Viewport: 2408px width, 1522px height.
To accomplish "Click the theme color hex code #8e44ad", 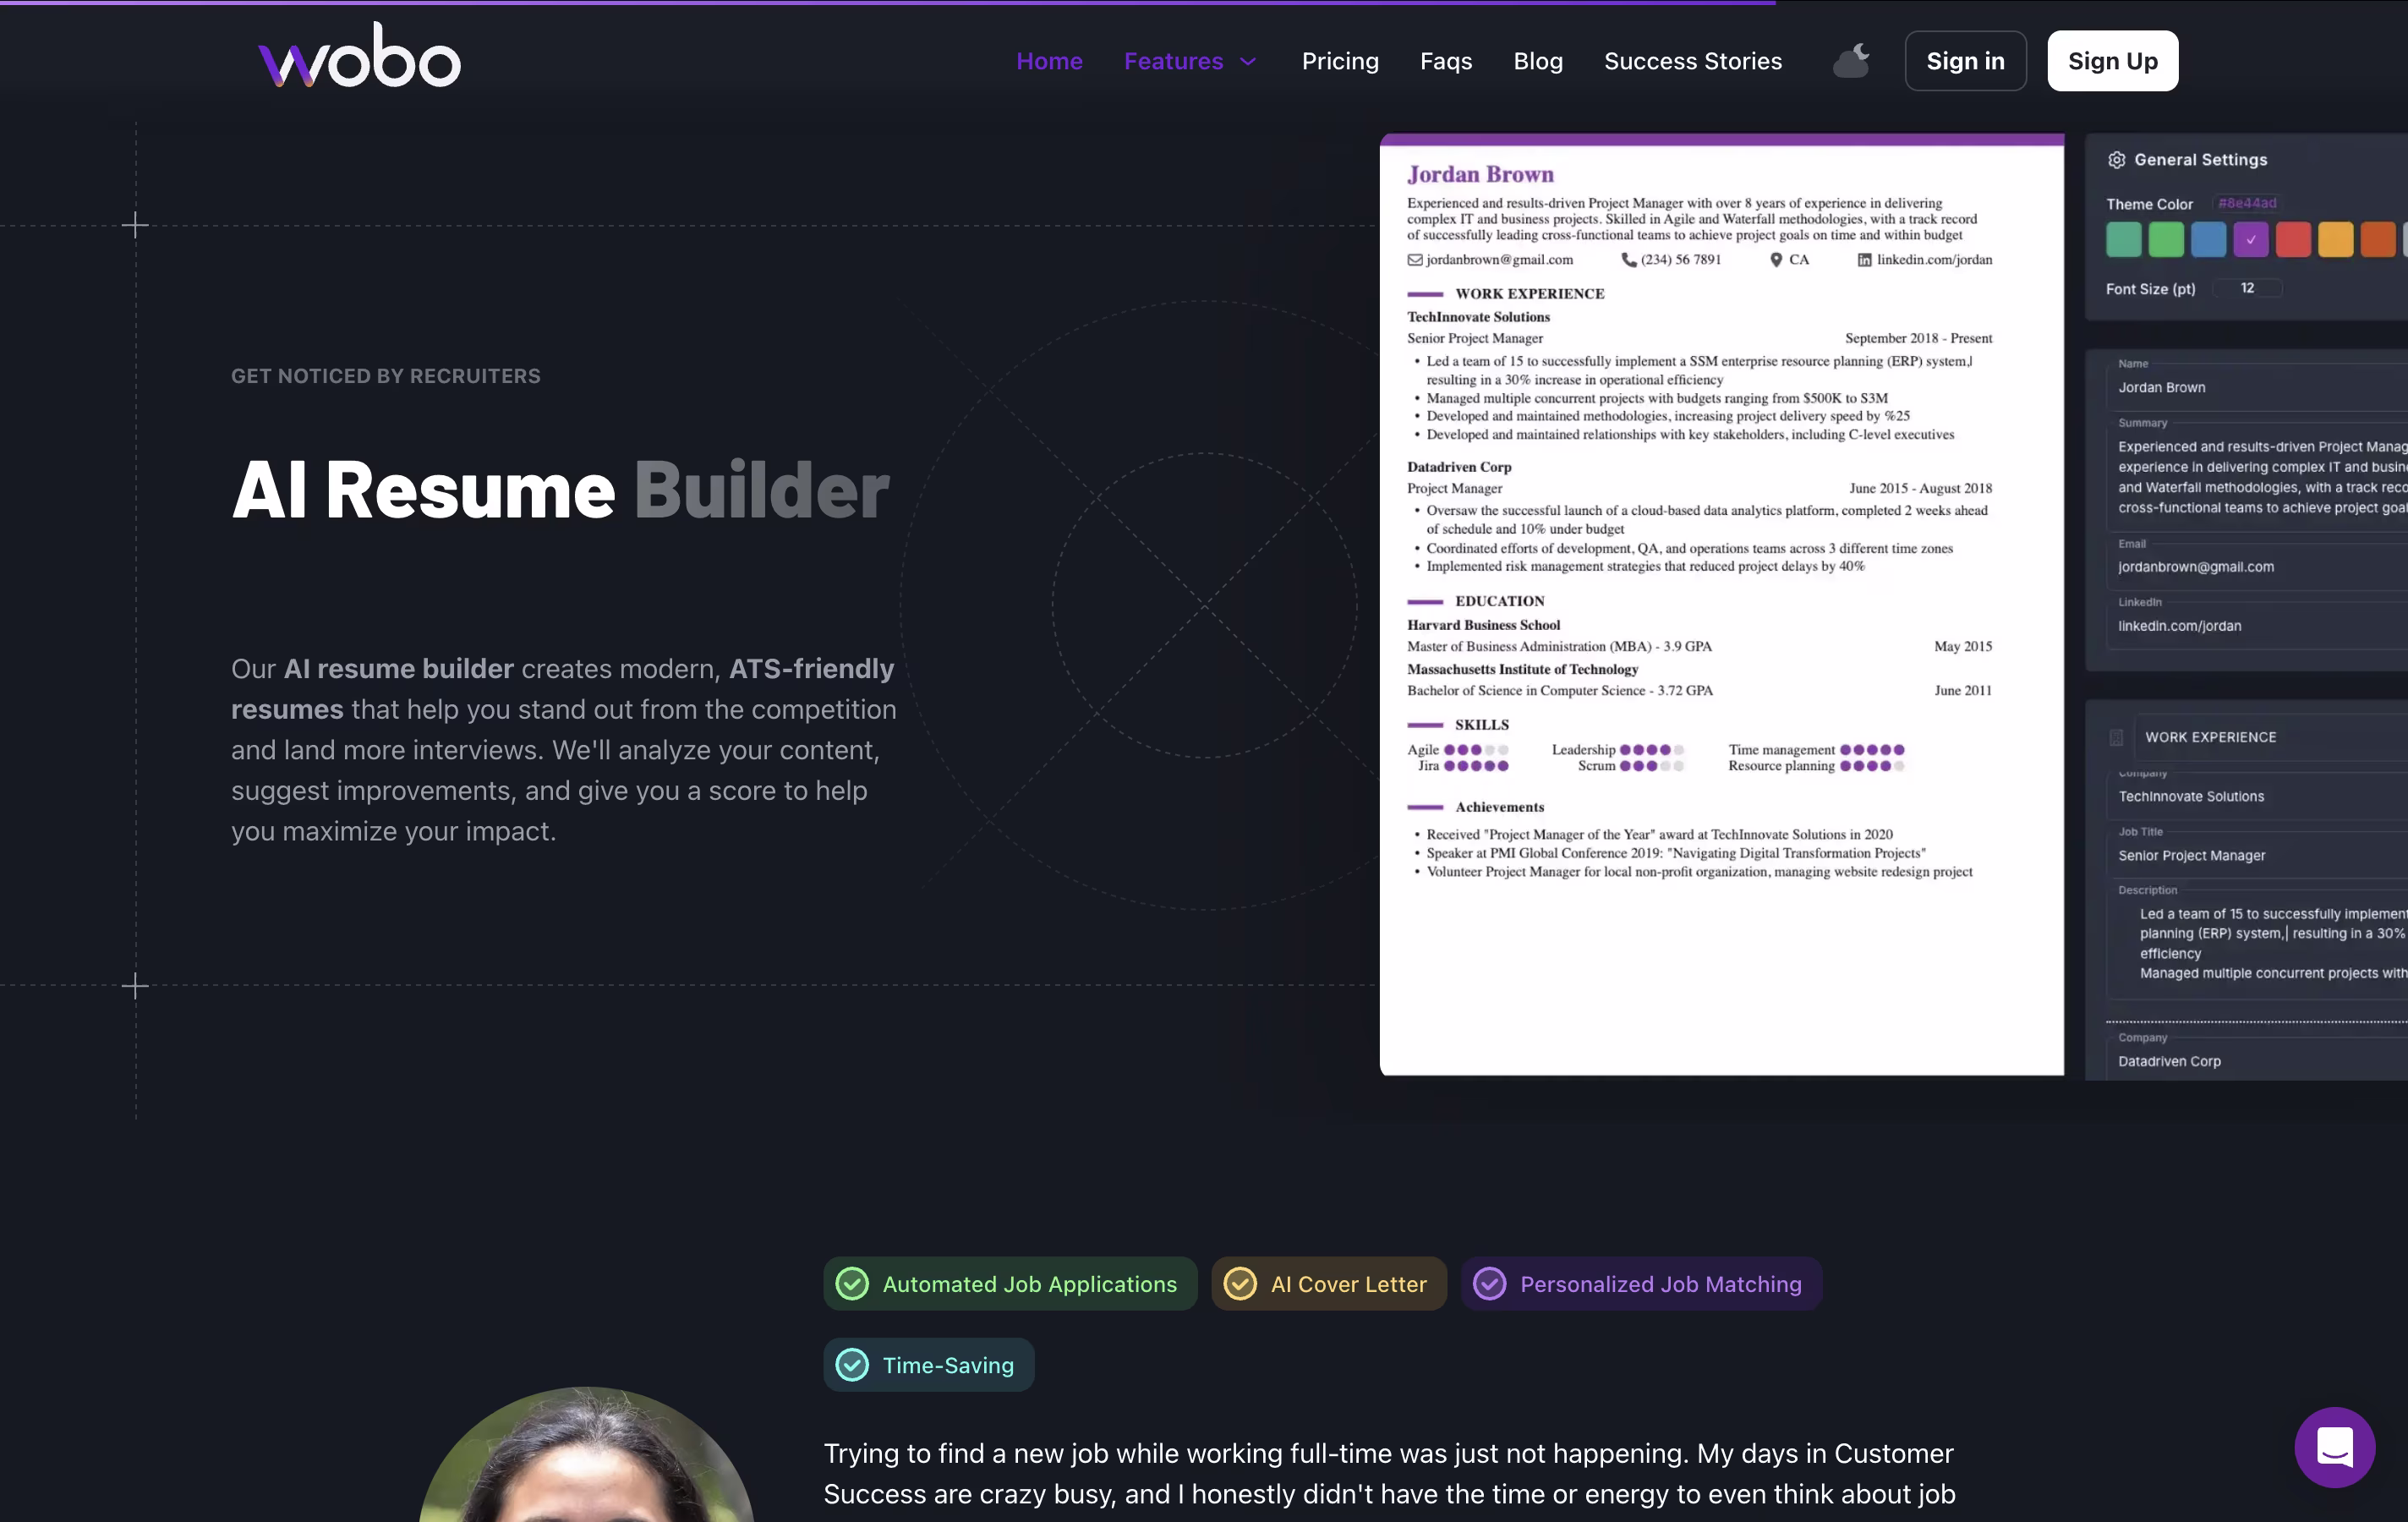I will pyautogui.click(x=2247, y=203).
